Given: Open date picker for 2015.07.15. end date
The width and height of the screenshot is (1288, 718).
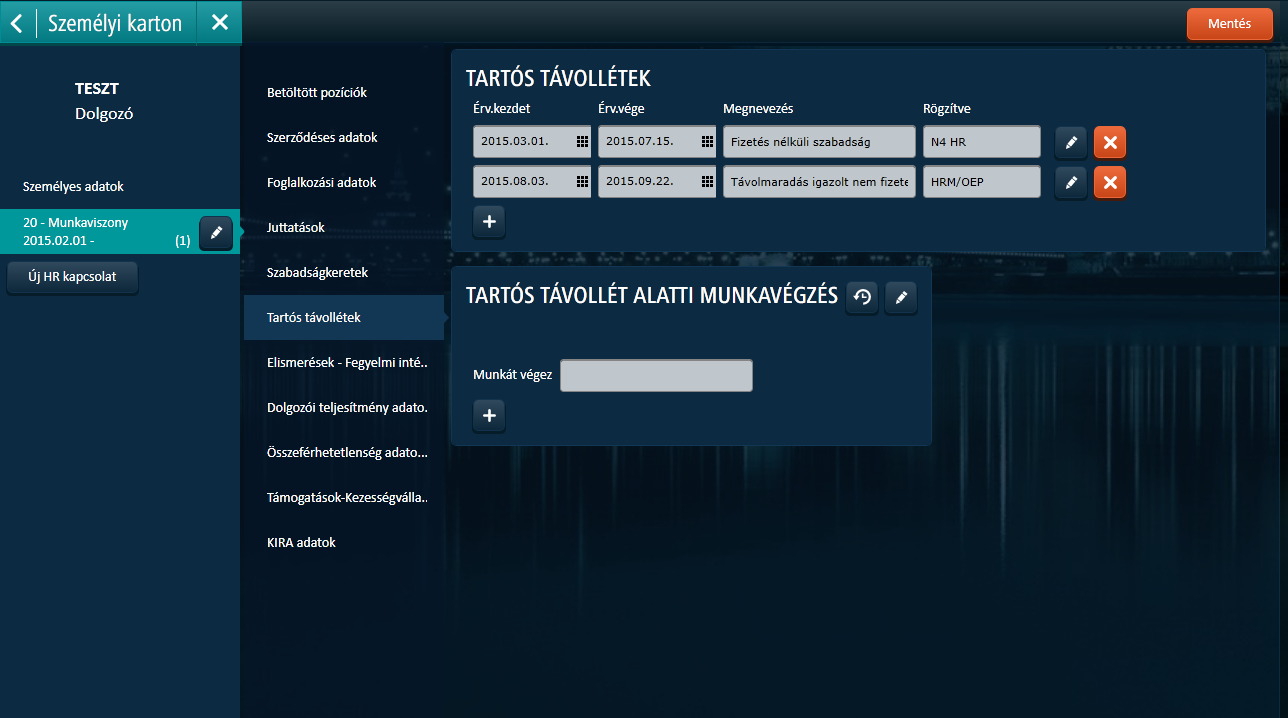Looking at the screenshot, I should pyautogui.click(x=707, y=142).
